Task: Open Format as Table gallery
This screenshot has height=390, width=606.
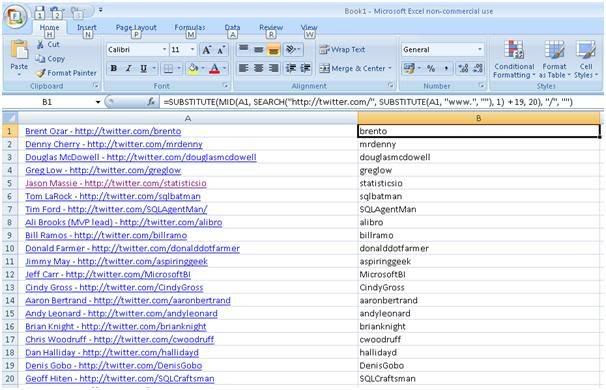Action: (554, 60)
